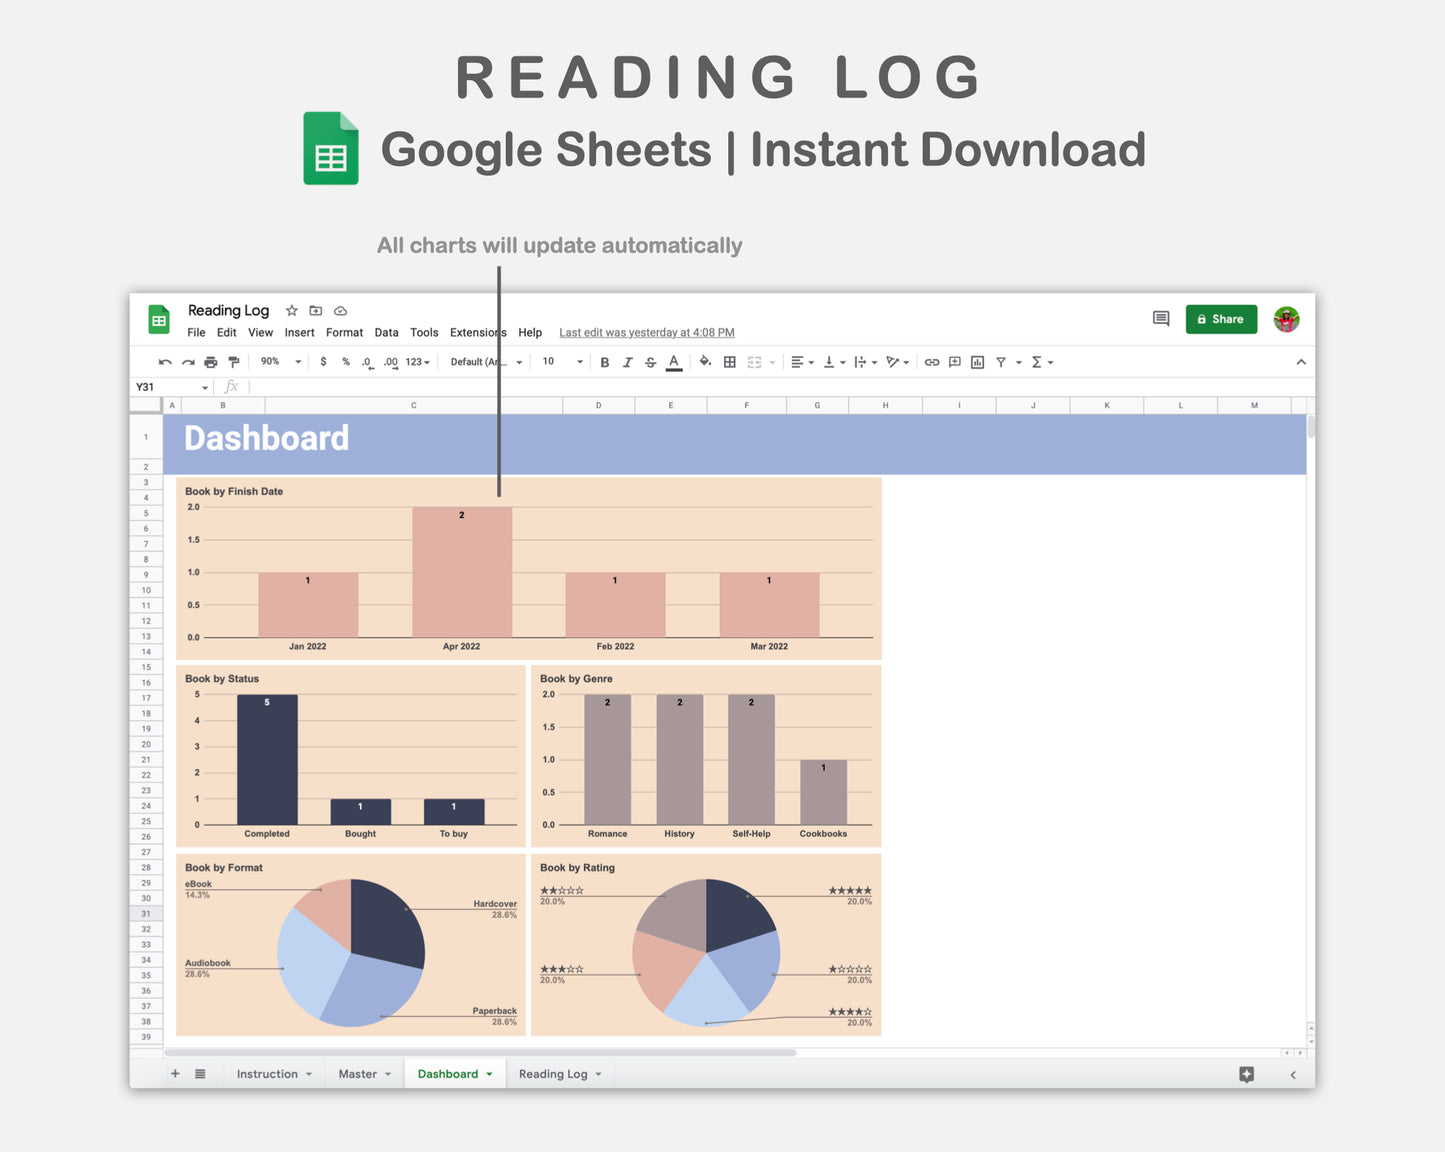Image resolution: width=1445 pixels, height=1152 pixels.
Task: Star the Reading Log spreadsheet
Action: pos(291,310)
